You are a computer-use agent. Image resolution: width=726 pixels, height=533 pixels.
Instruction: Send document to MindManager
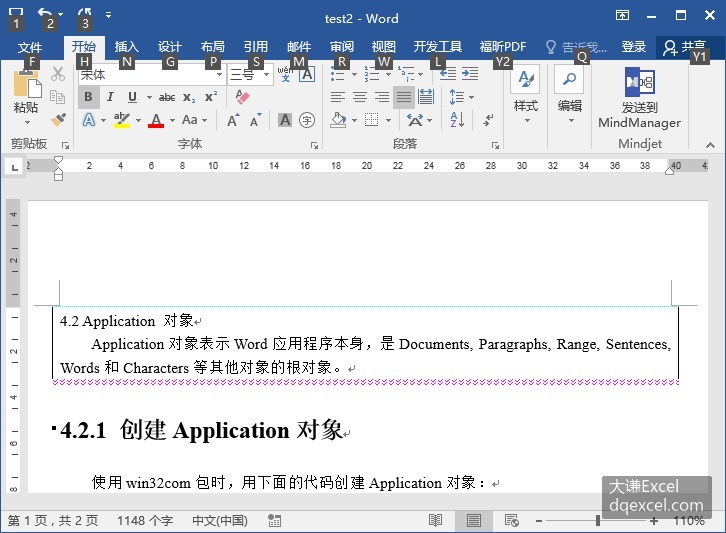point(639,98)
